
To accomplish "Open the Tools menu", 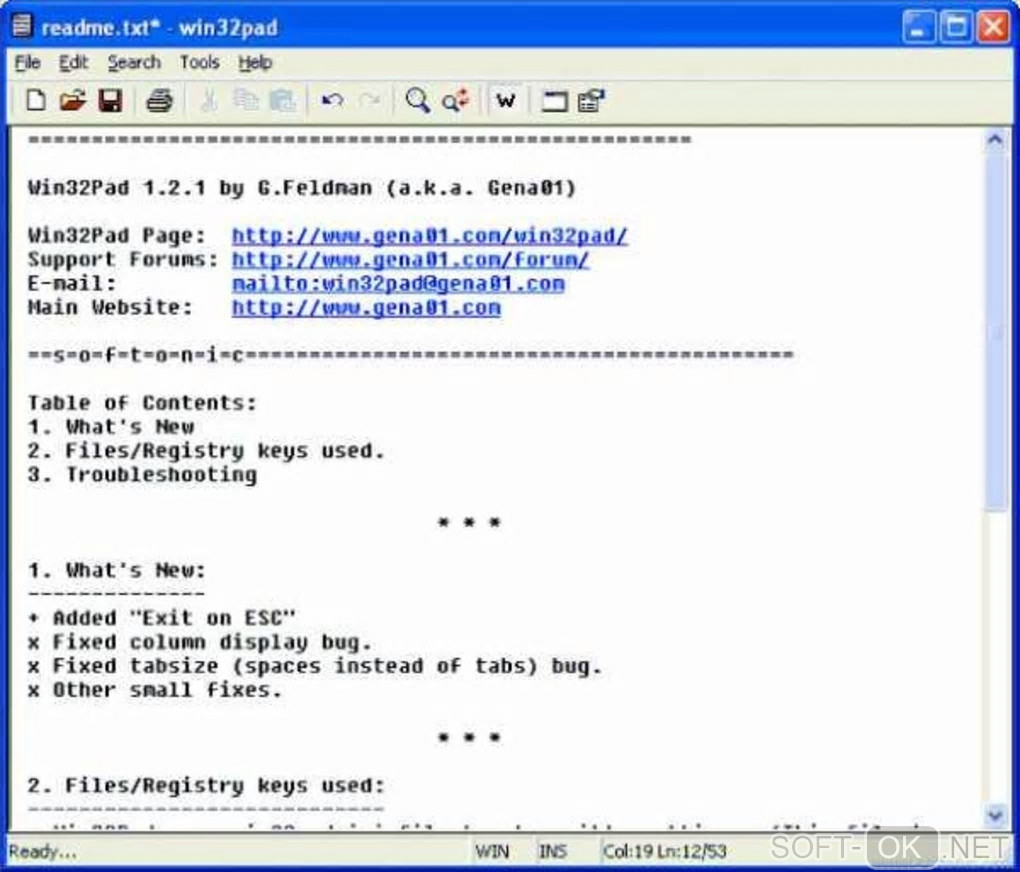I will click(199, 62).
